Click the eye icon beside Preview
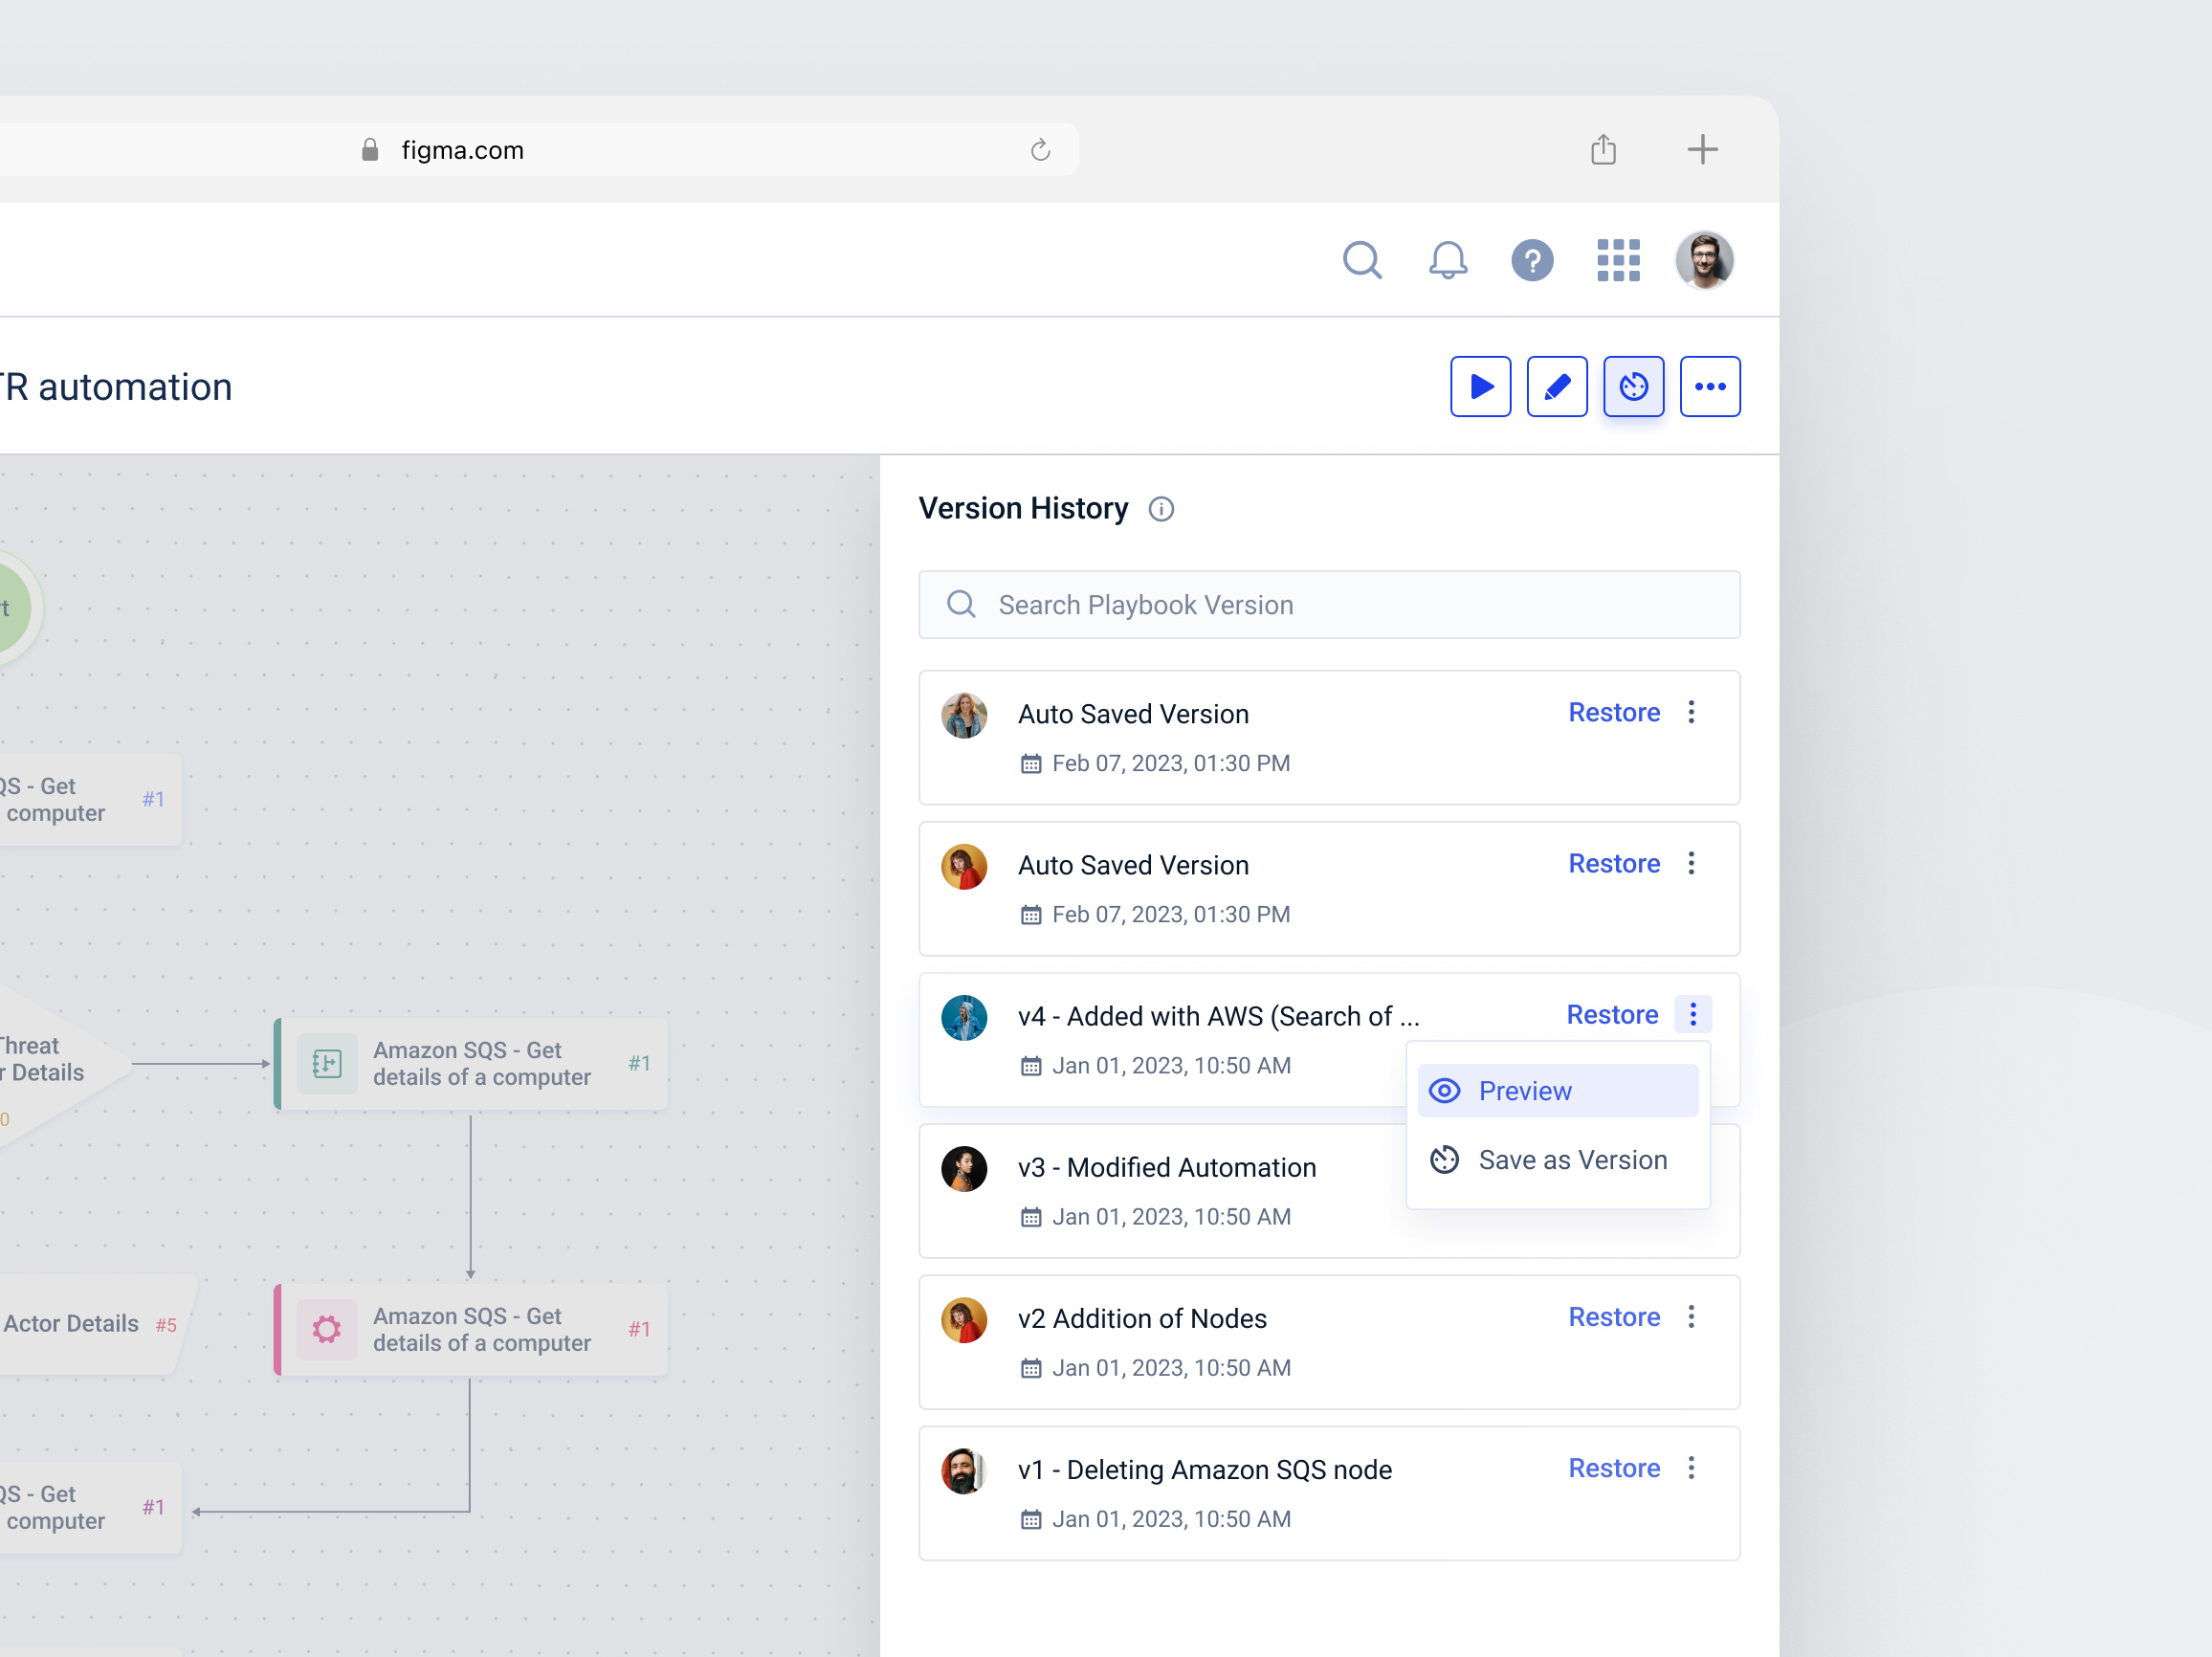Screen dimensions: 2212x1657 coord(1444,1090)
